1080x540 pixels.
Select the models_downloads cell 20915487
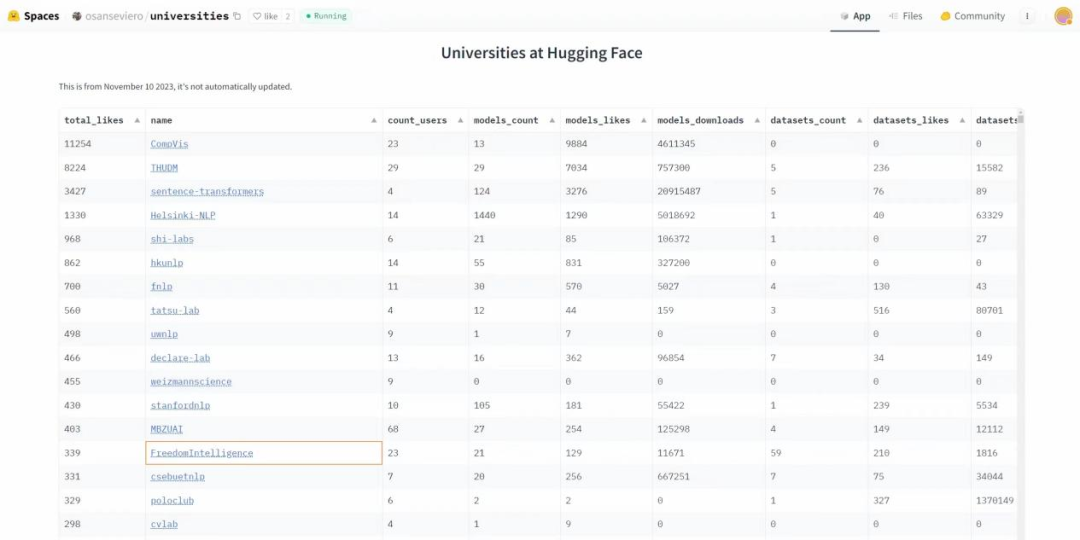[708, 191]
